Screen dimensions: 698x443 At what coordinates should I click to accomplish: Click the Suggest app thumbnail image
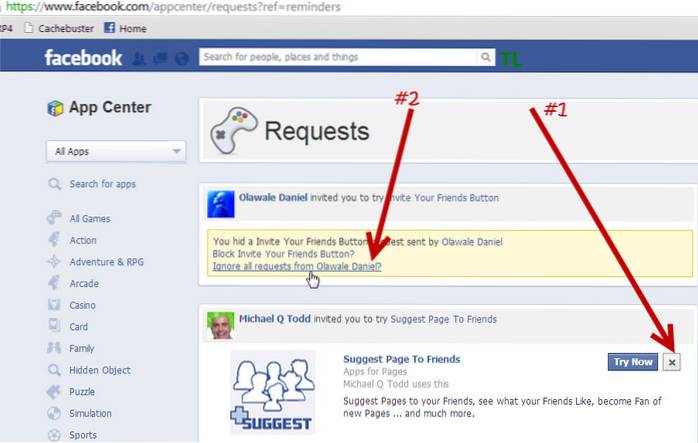pos(272,392)
